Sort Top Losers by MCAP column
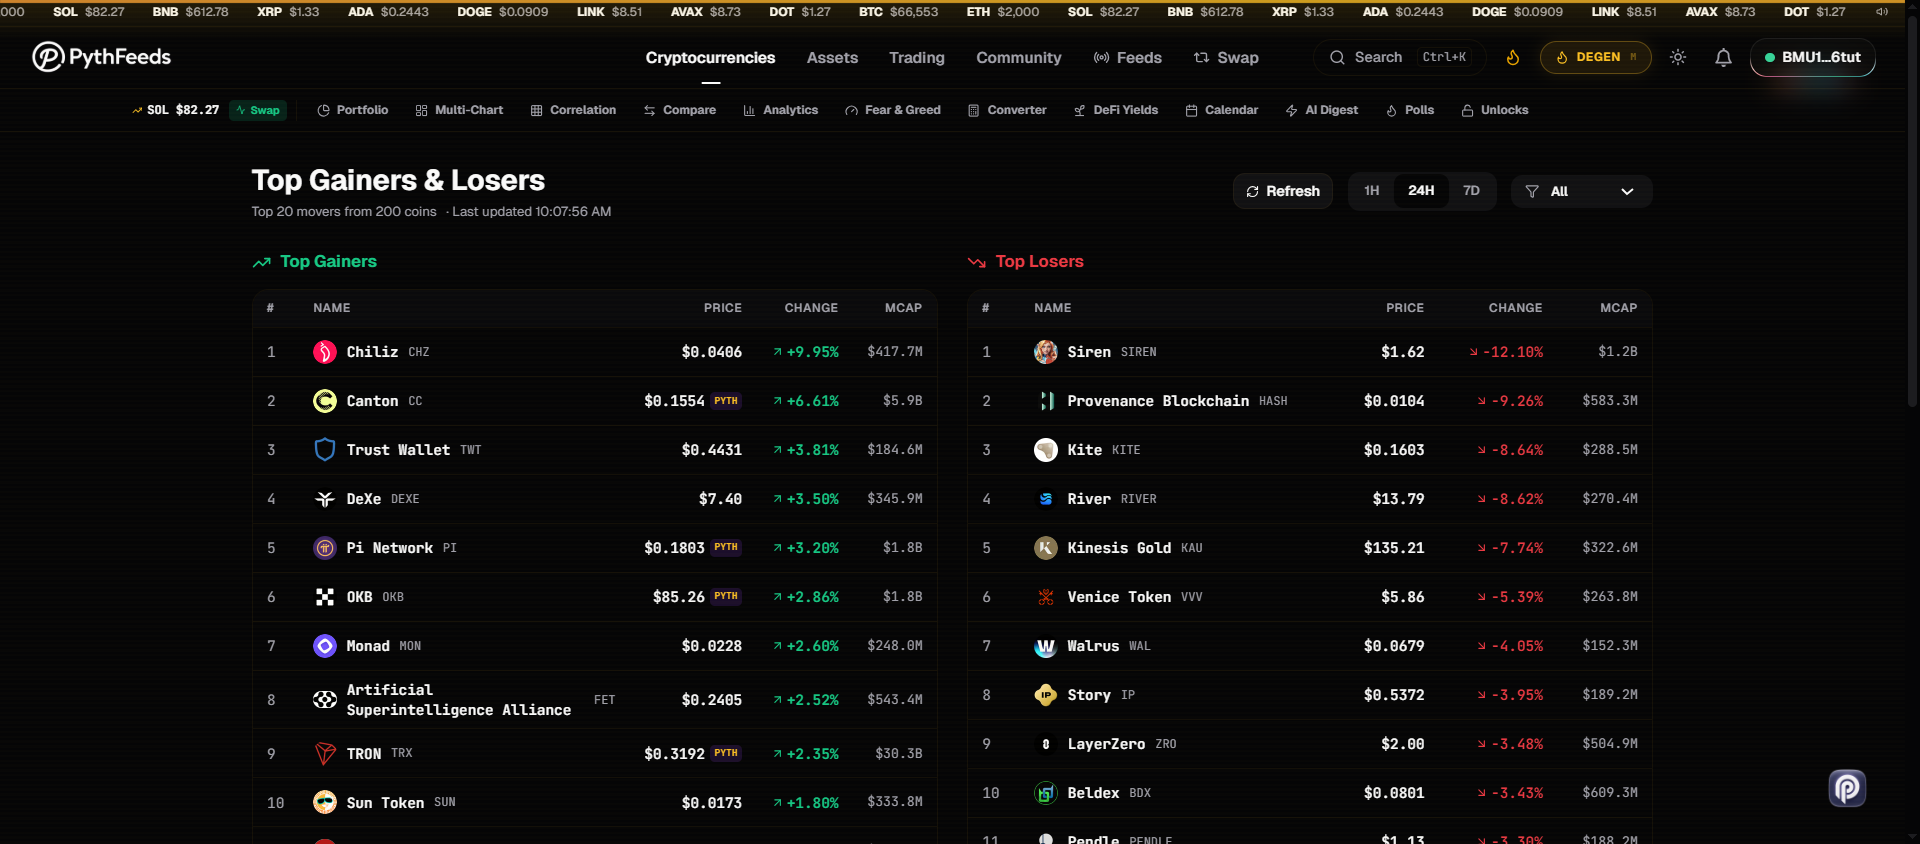Image resolution: width=1920 pixels, height=844 pixels. (x=1618, y=308)
